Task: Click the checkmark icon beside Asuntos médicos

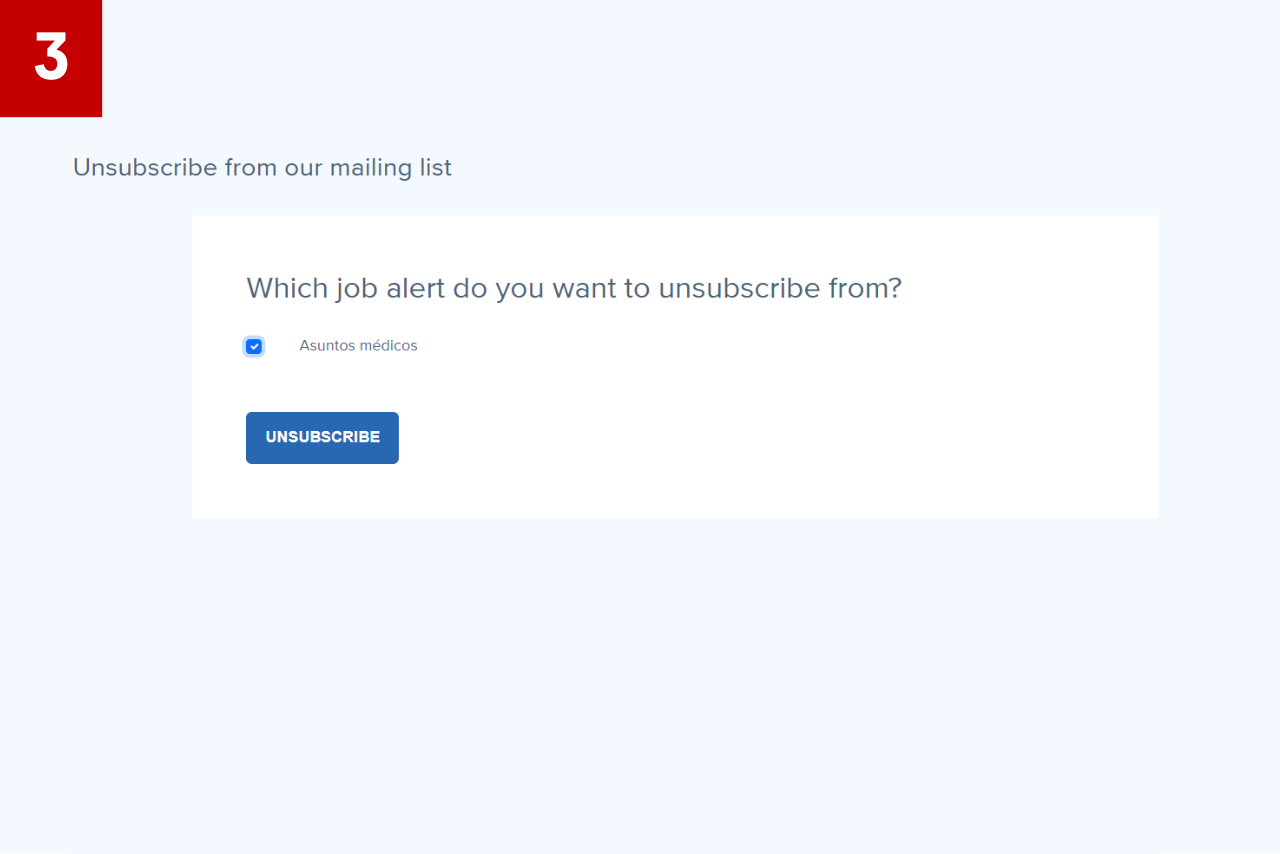Action: [x=254, y=346]
